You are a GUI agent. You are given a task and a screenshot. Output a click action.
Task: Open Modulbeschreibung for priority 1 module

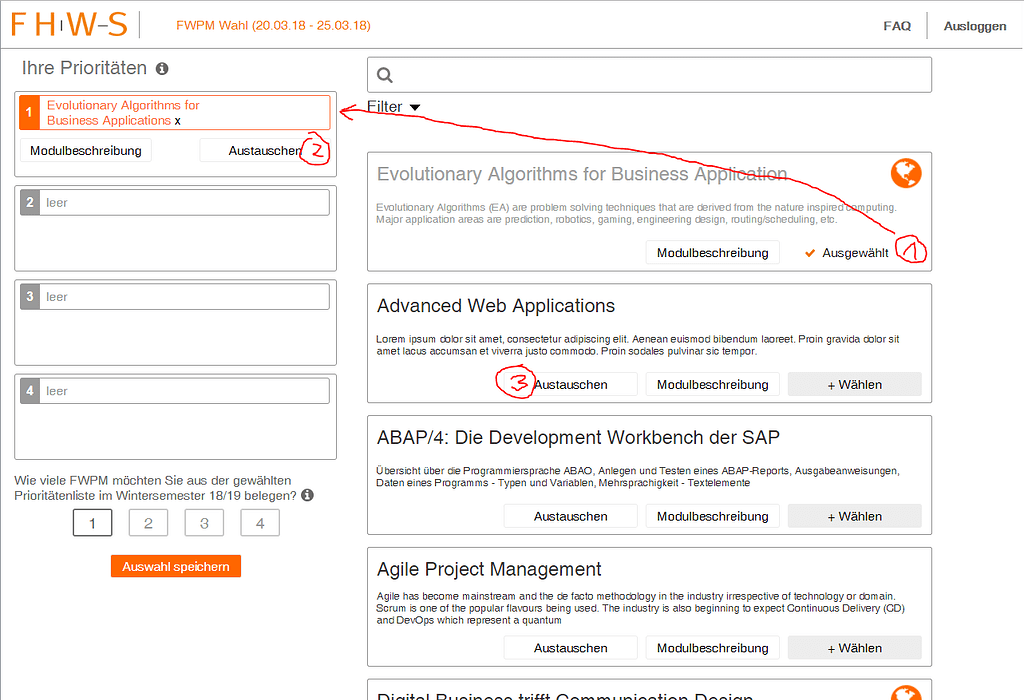pos(85,150)
